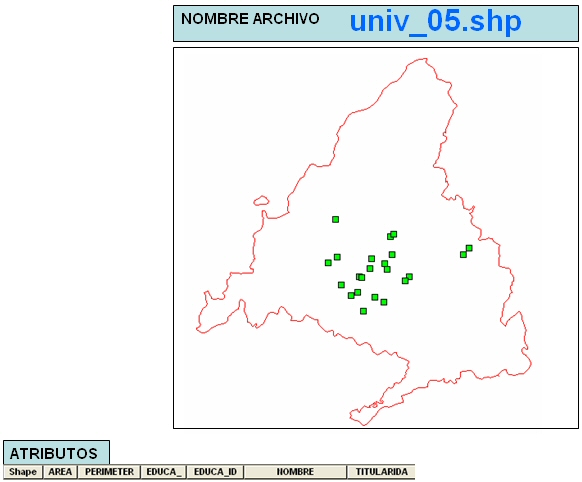Screen dimensions: 582x482
Task: Click the univ_05.shp file name text
Action: 435,21
